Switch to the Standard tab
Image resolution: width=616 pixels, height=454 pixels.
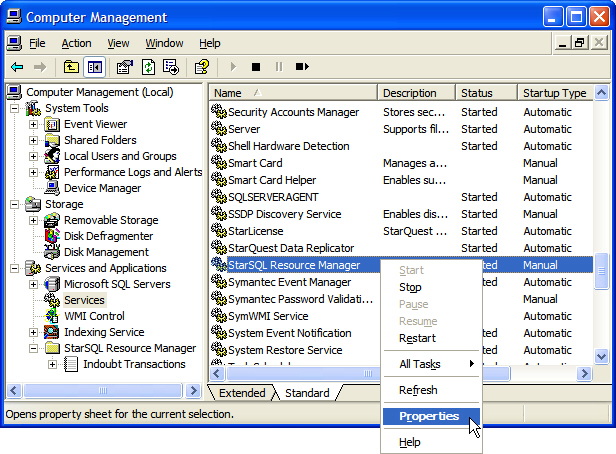click(x=307, y=393)
